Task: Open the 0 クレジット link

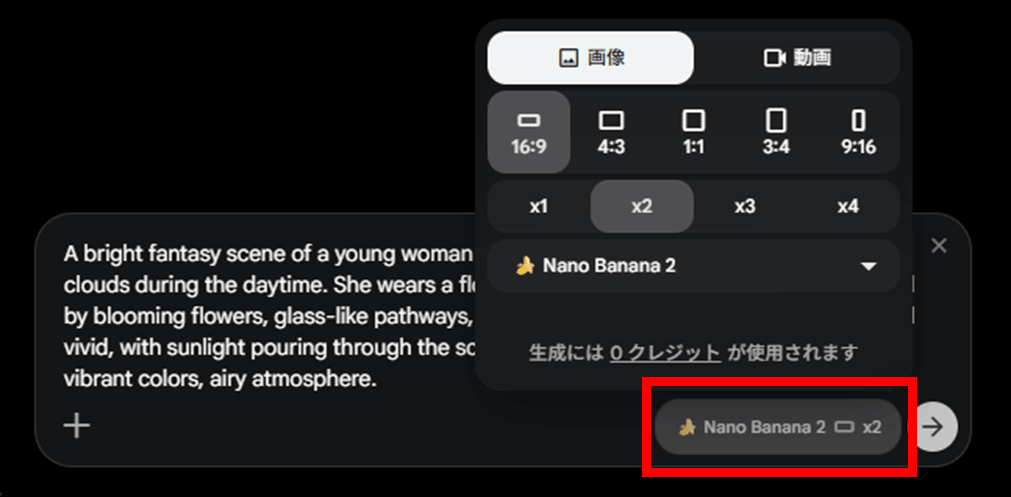Action: pyautogui.click(x=665, y=353)
